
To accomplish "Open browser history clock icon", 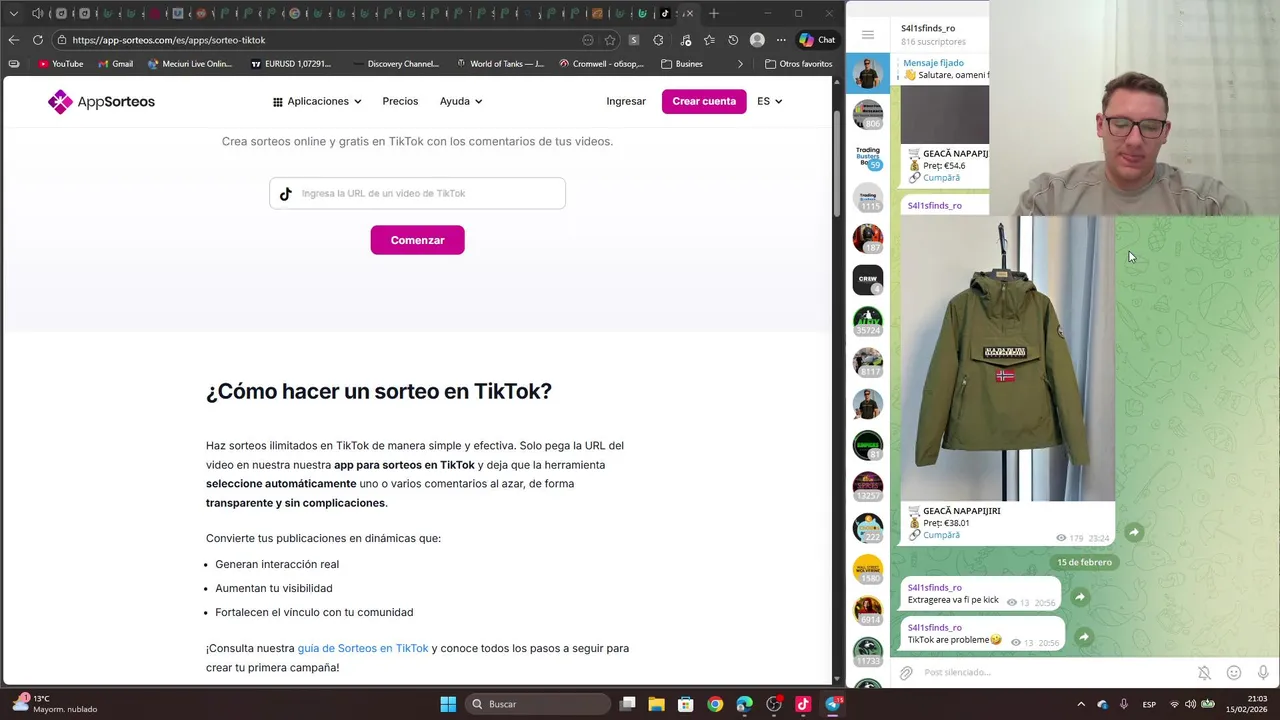I will (x=733, y=40).
